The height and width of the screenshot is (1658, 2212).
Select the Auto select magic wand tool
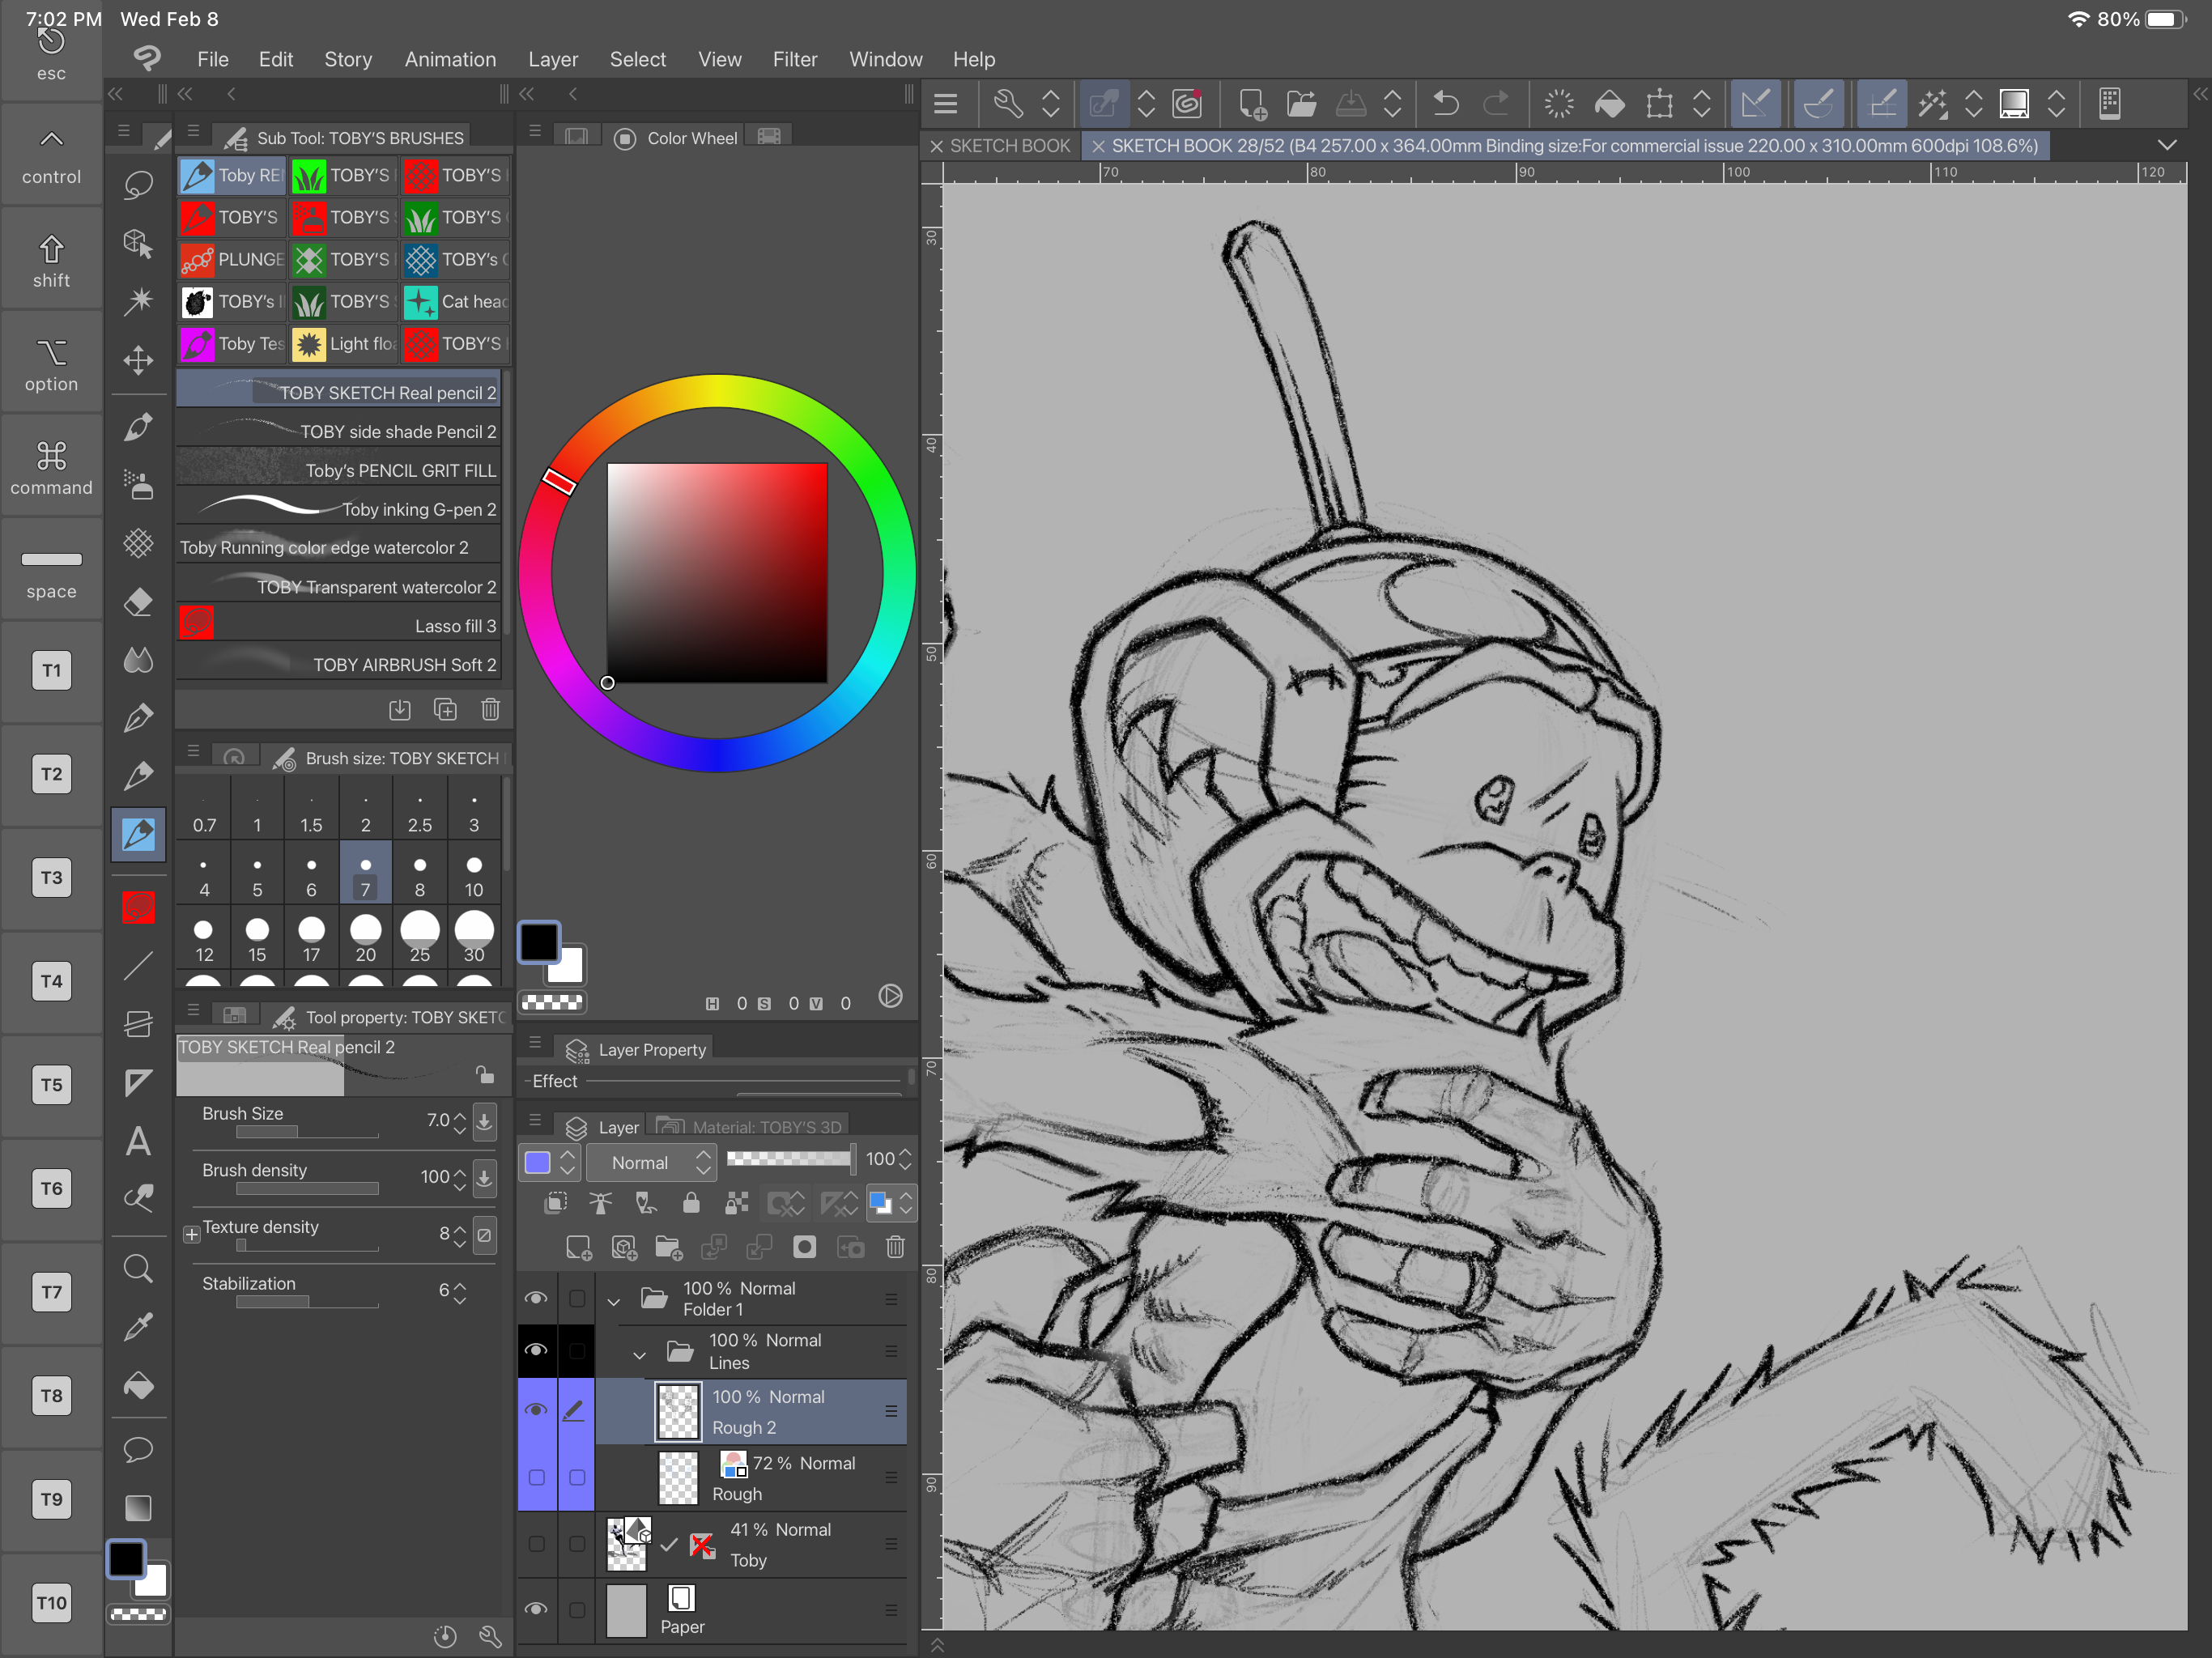click(x=138, y=301)
